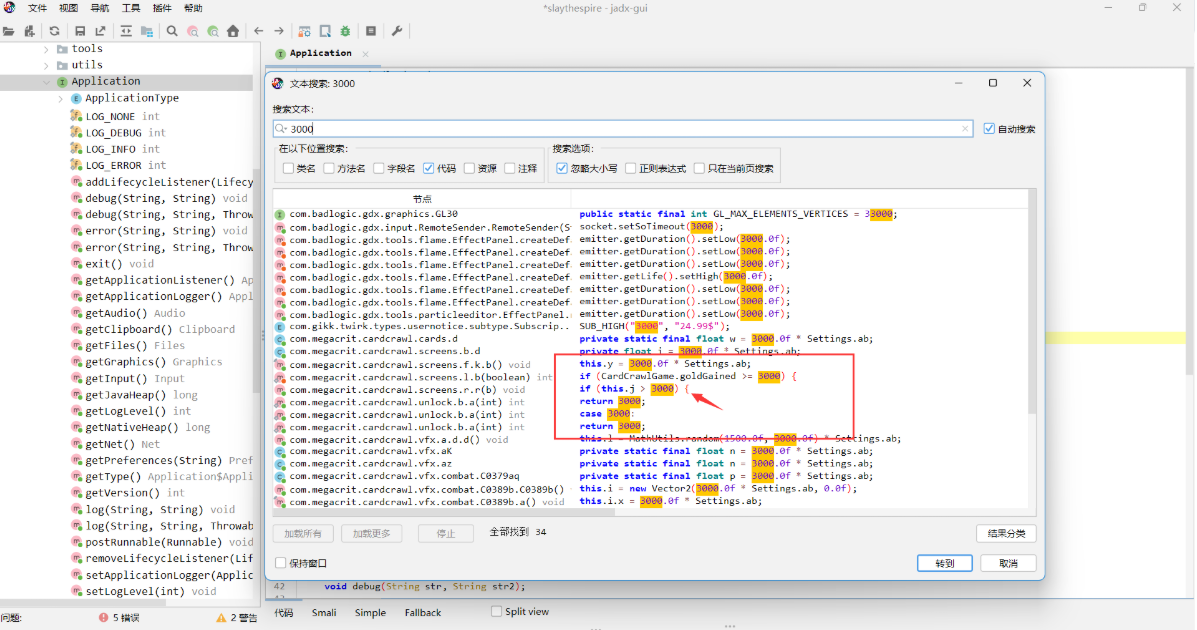
Task: Open text search via magnifier toolbar icon
Action: point(172,31)
